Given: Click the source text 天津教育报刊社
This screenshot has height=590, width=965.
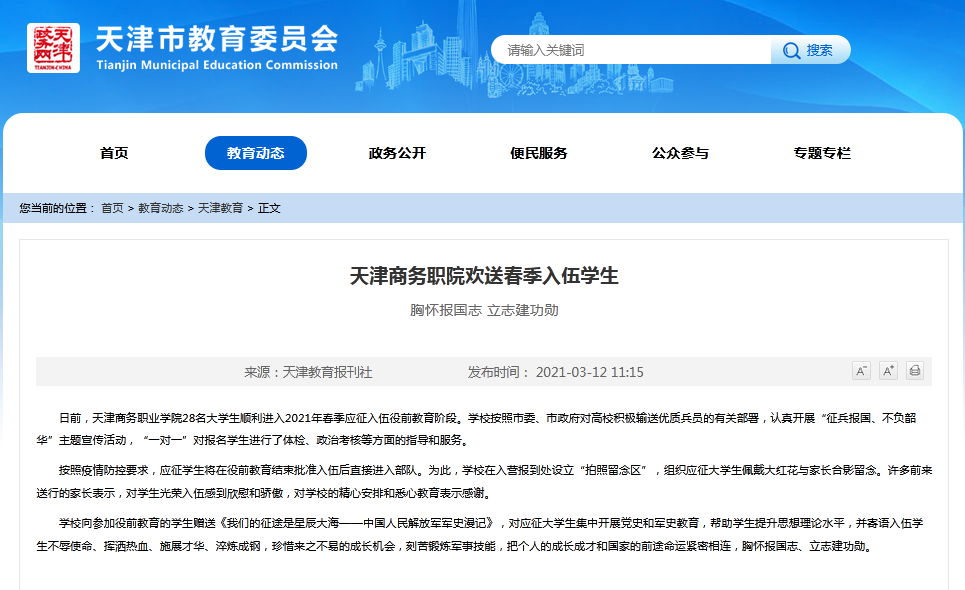Looking at the screenshot, I should [327, 372].
